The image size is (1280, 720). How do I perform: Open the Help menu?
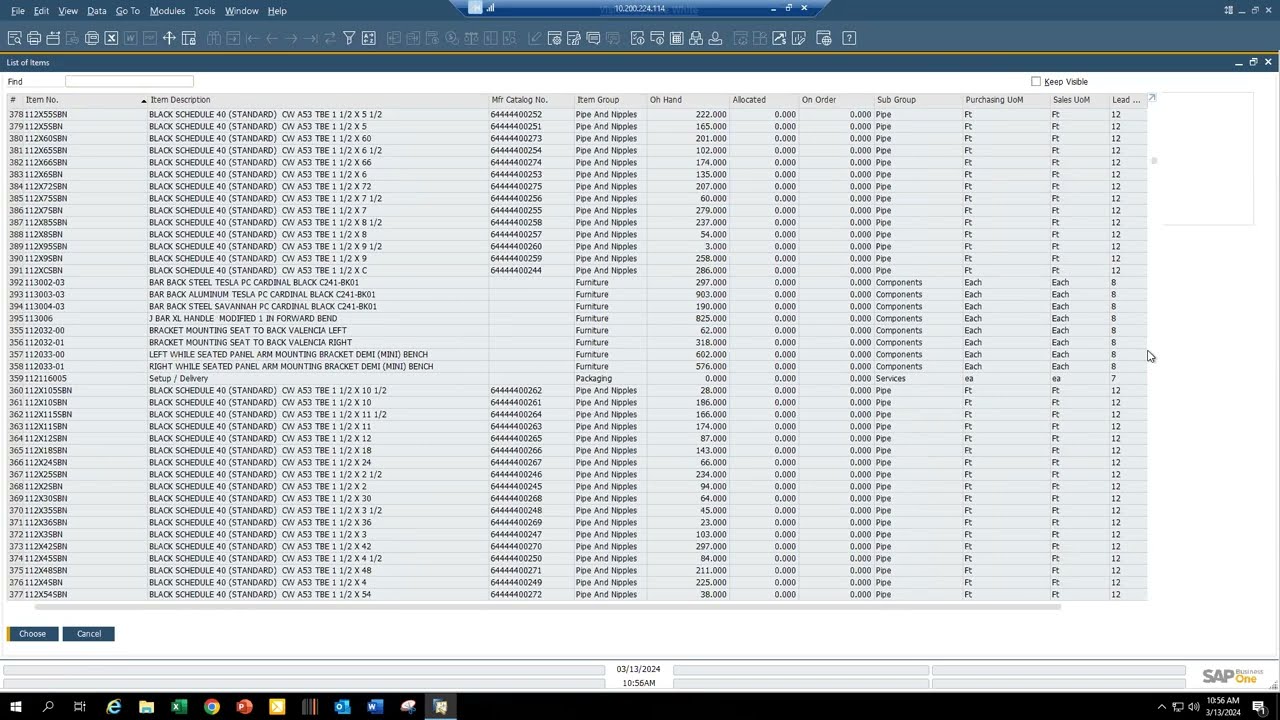277,11
